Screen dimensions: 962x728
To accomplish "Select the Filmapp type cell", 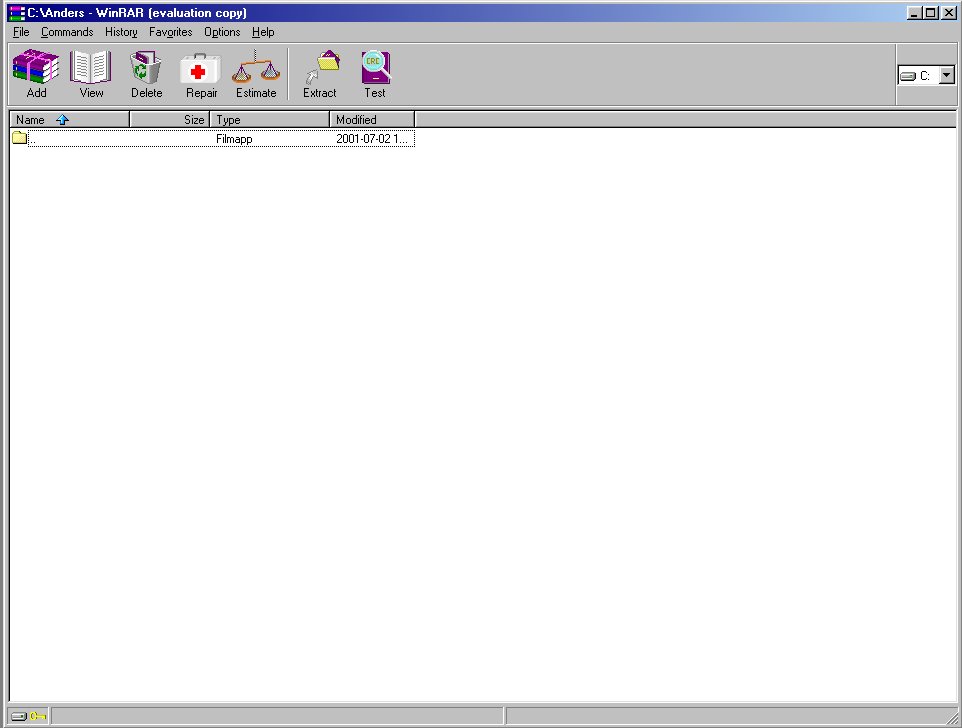I will [x=234, y=139].
